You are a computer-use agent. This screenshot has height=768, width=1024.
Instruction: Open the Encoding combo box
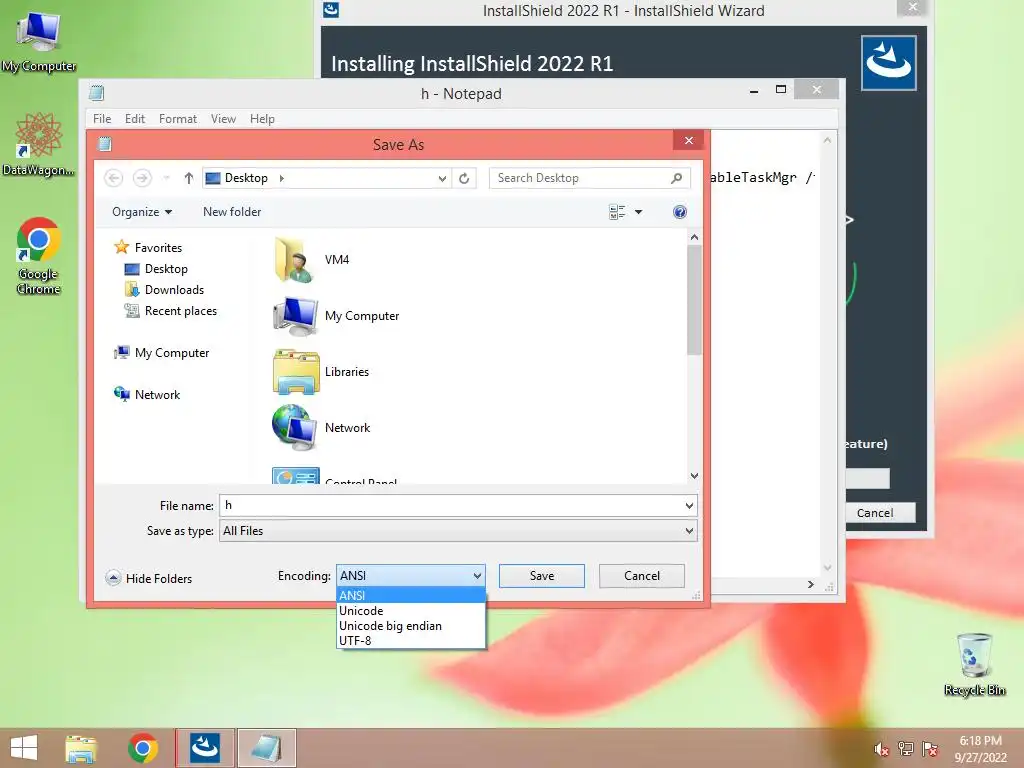(411, 575)
